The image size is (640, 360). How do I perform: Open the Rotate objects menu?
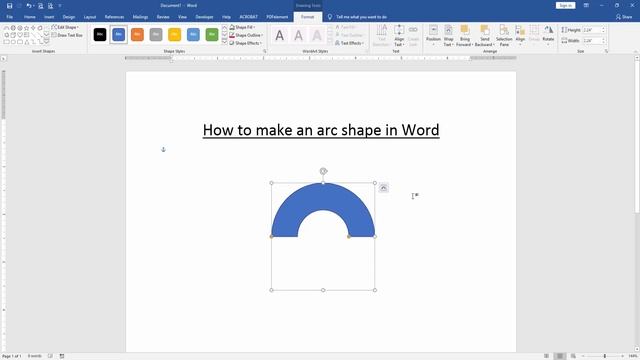pyautogui.click(x=548, y=36)
